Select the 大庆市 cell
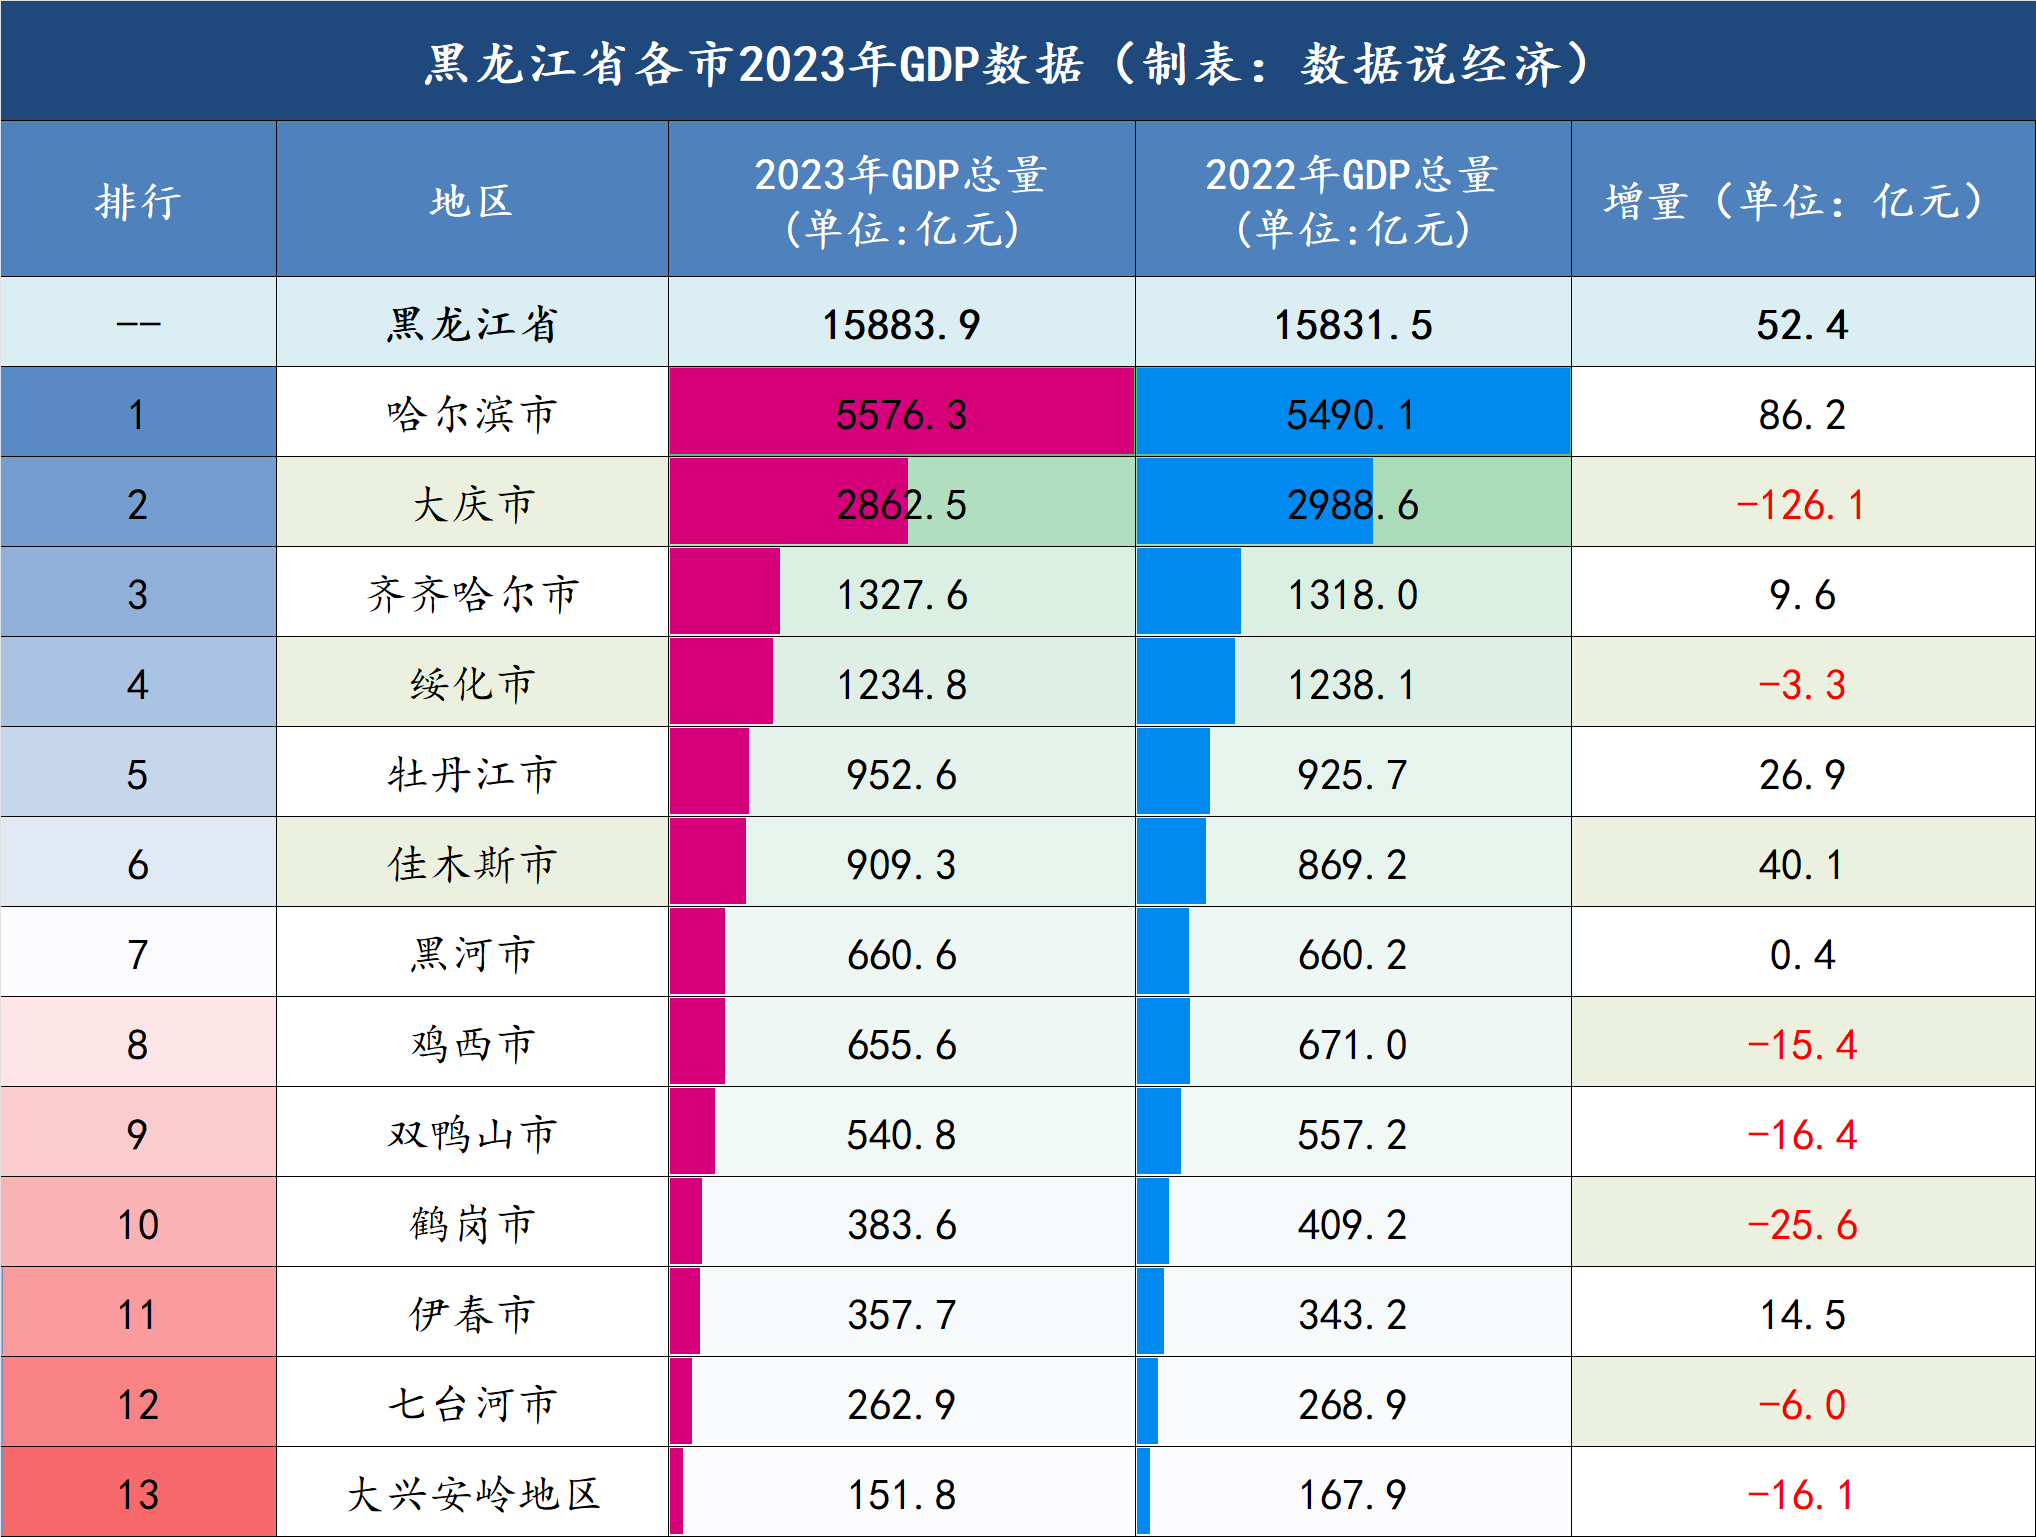 [472, 504]
